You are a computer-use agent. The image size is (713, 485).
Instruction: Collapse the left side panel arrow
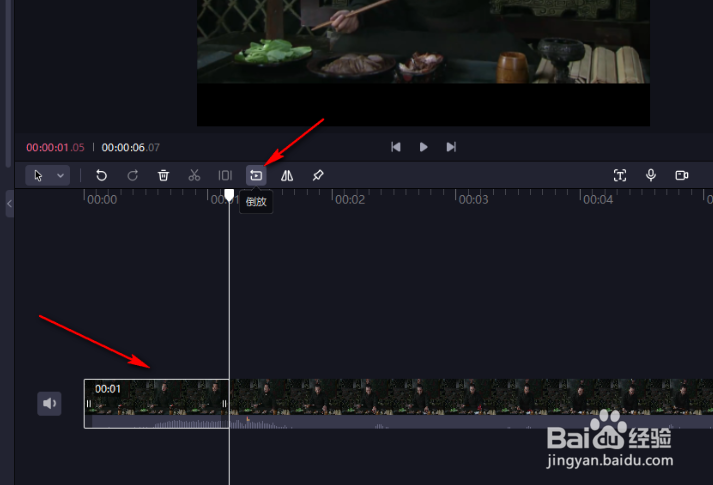coord(9,204)
